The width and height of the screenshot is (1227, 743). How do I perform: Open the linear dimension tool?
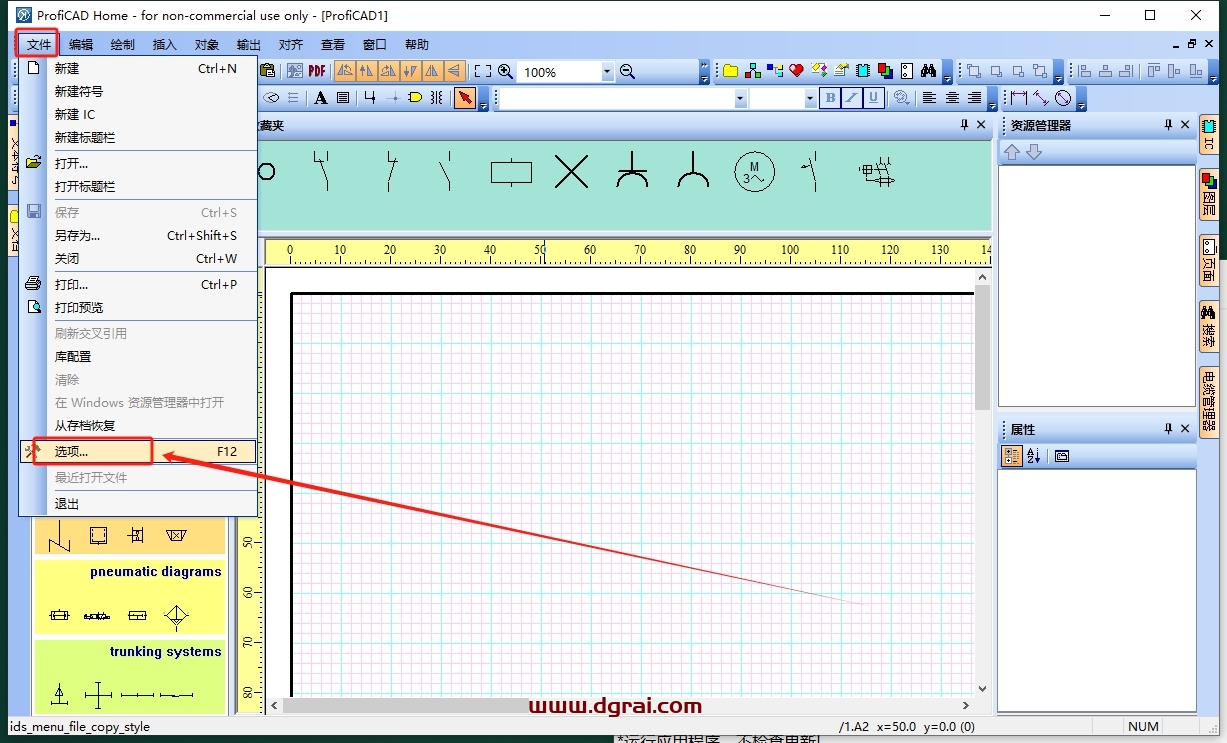click(x=1019, y=97)
